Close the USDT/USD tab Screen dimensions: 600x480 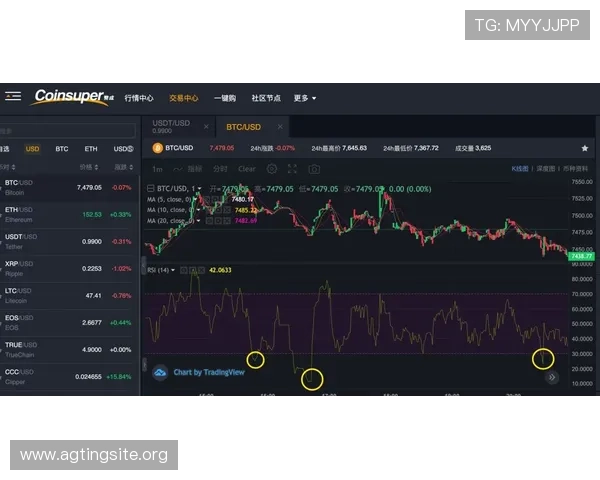pyautogui.click(x=206, y=126)
